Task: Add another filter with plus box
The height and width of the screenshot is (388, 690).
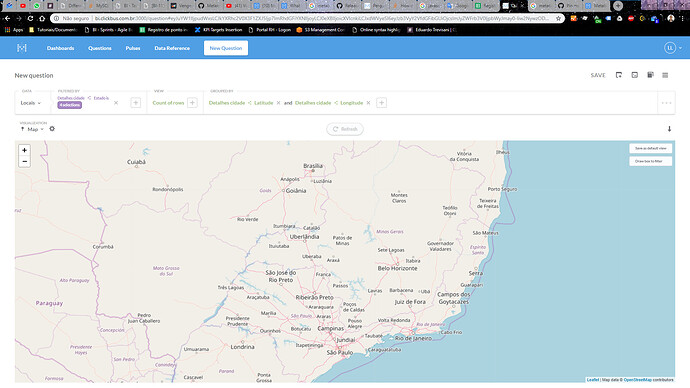Action: pyautogui.click(x=136, y=103)
